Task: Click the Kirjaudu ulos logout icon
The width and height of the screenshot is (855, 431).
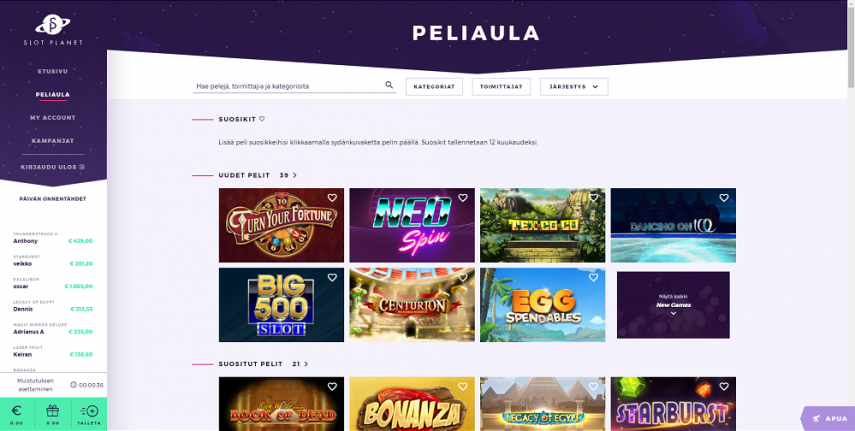Action: [82, 167]
